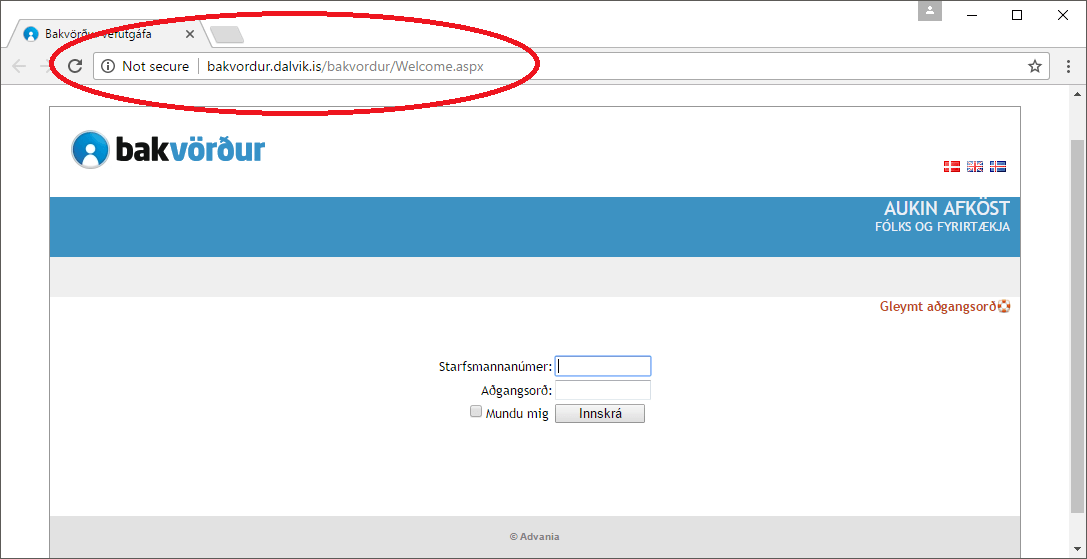Open the Chrome three-dot menu
1087x559 pixels.
(1068, 67)
